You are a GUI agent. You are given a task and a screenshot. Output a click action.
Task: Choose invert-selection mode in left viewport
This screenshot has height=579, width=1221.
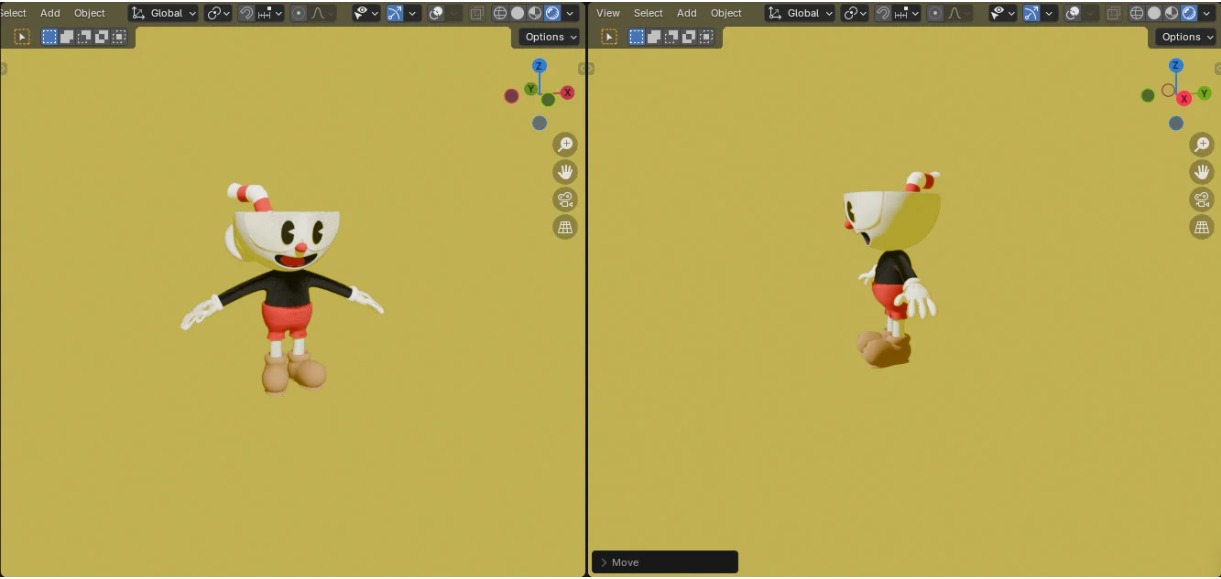coord(101,37)
